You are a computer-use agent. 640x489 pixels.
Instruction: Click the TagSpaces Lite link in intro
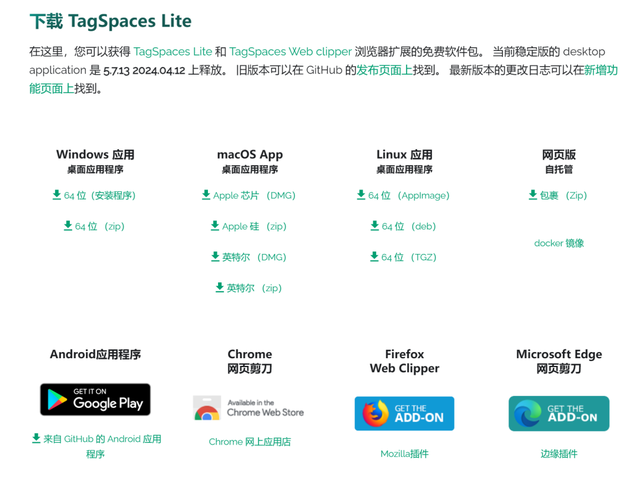pos(173,52)
